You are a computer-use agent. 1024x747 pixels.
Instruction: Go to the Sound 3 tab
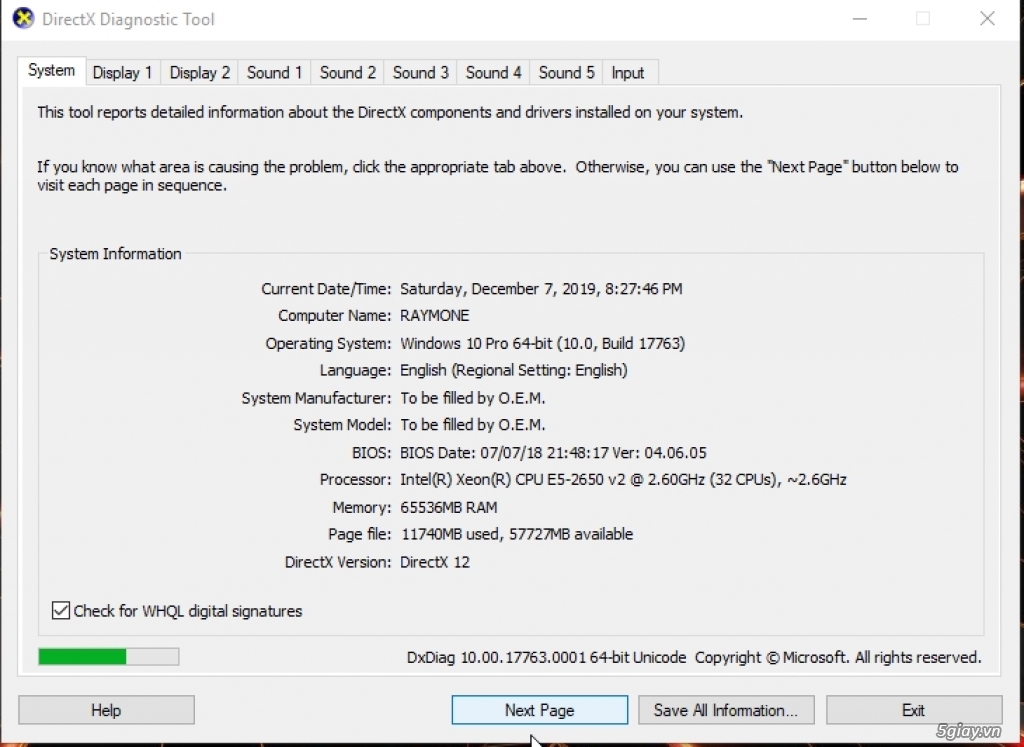[x=421, y=72]
